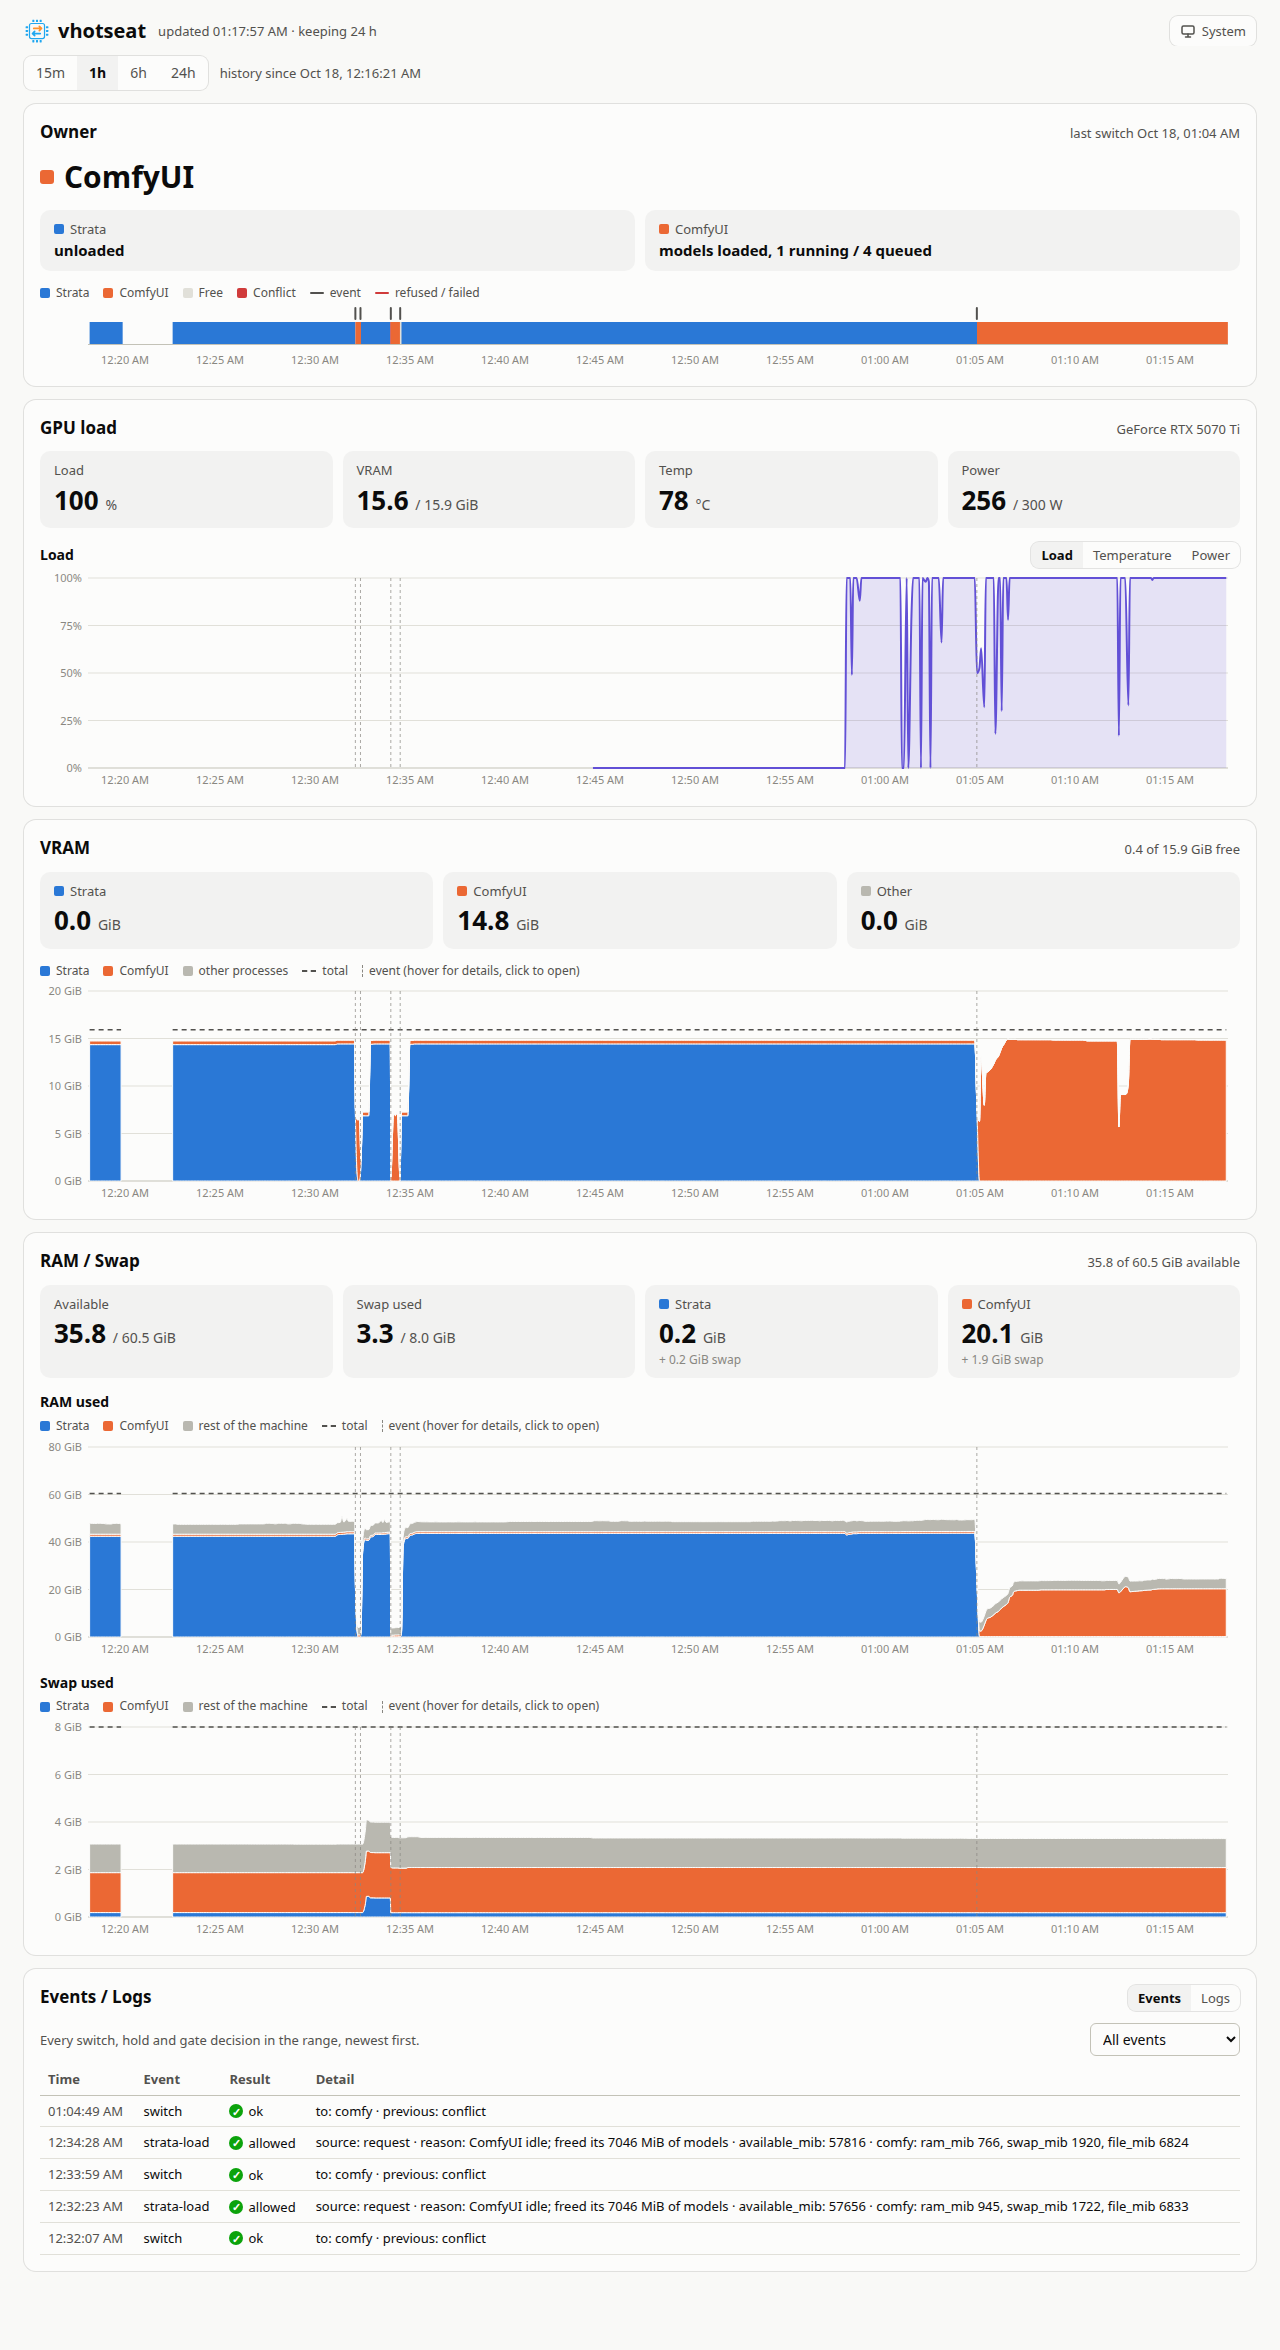
Task: Click the orange ComfyUI segment on the owner timeline
Action: click(1102, 333)
